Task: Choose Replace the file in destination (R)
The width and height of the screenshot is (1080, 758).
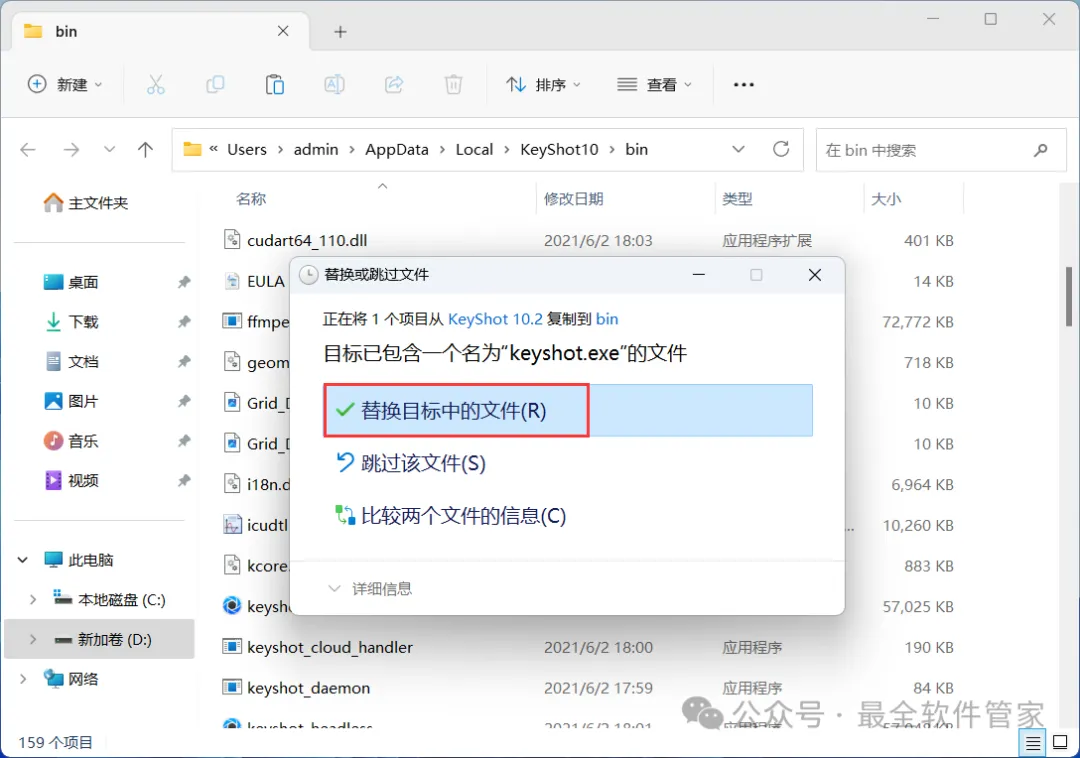Action: tap(568, 410)
